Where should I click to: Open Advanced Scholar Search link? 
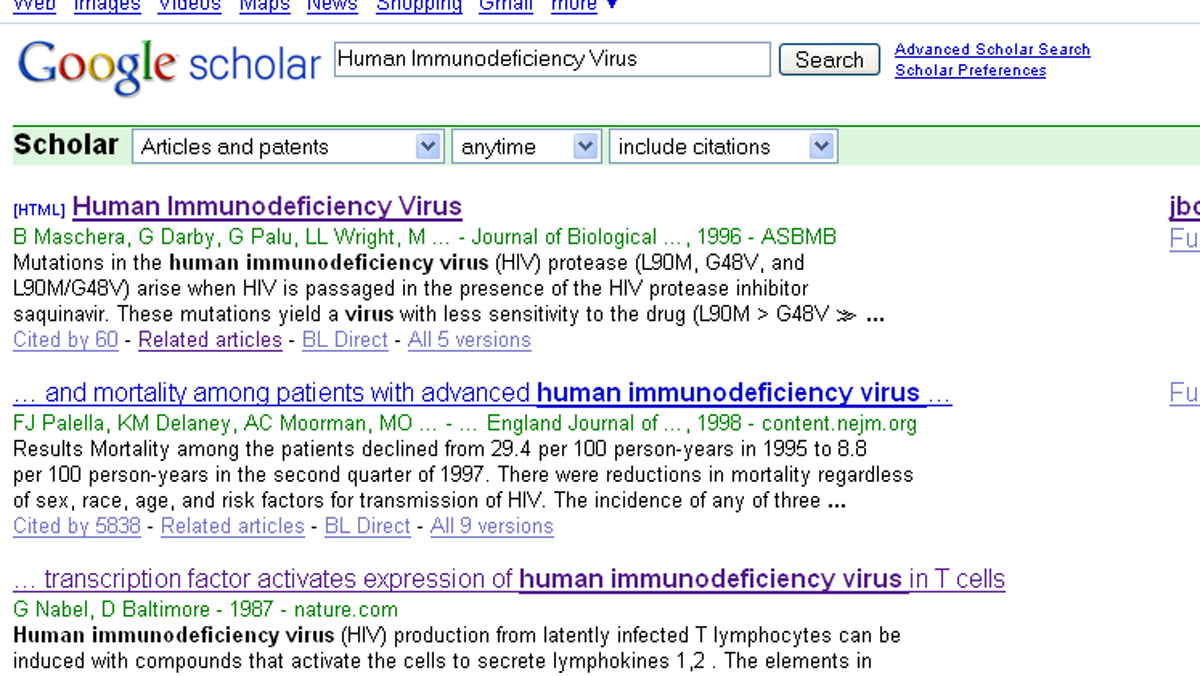[x=992, y=49]
